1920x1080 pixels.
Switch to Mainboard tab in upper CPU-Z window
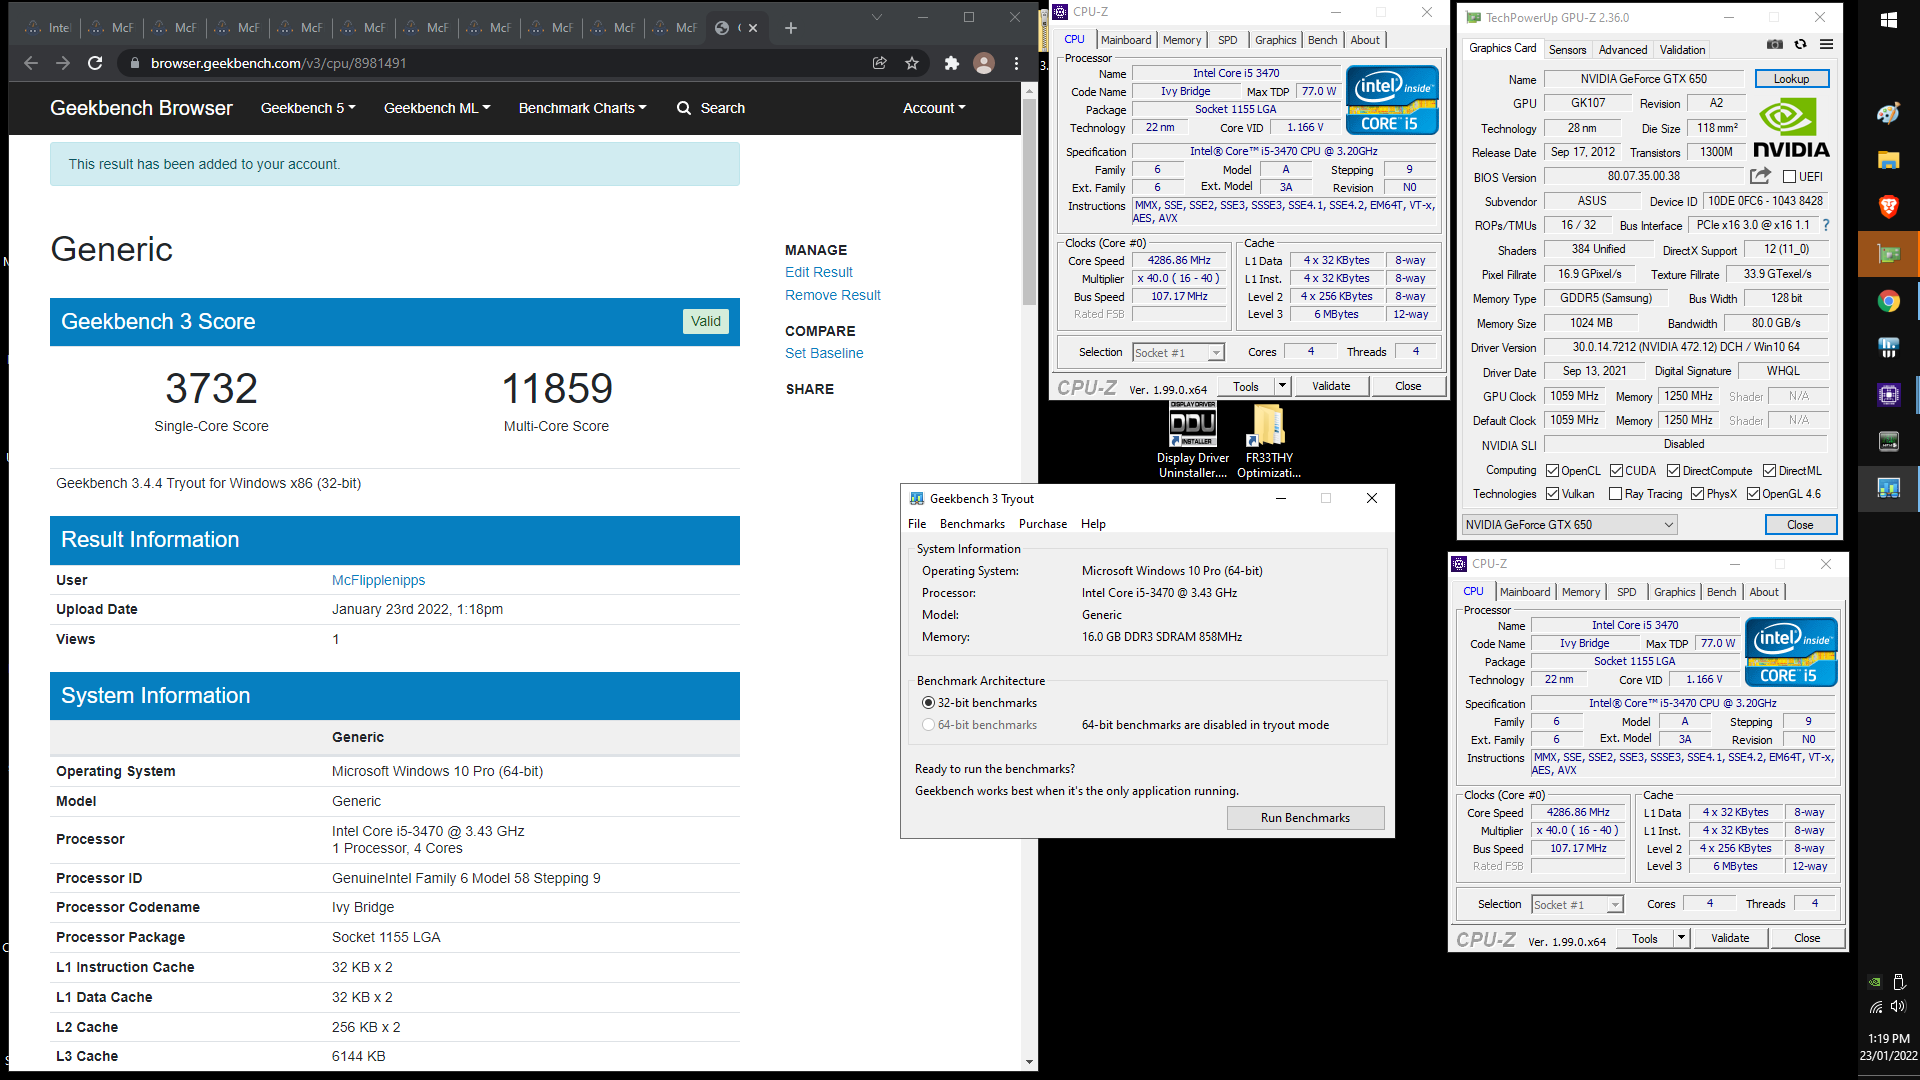tap(1126, 40)
